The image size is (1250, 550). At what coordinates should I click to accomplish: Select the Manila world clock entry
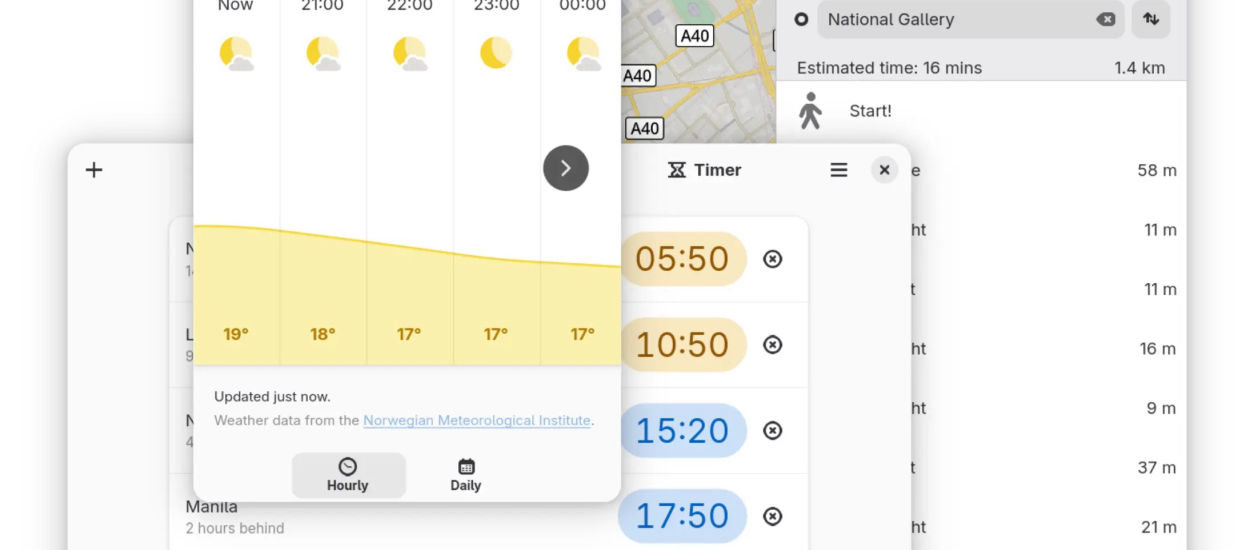click(235, 517)
